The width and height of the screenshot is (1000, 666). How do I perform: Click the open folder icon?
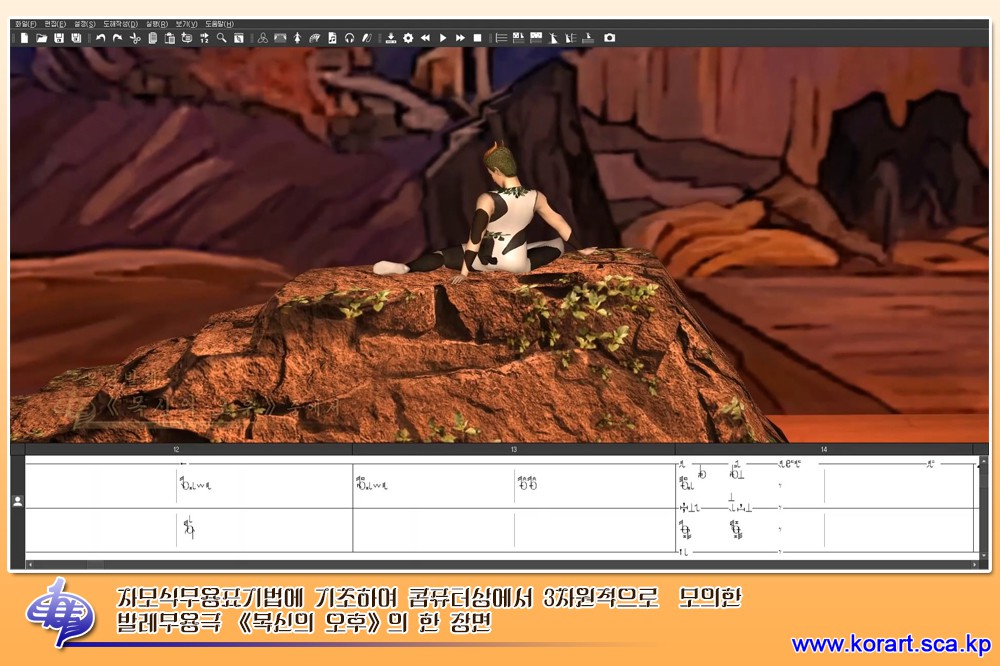(41, 38)
